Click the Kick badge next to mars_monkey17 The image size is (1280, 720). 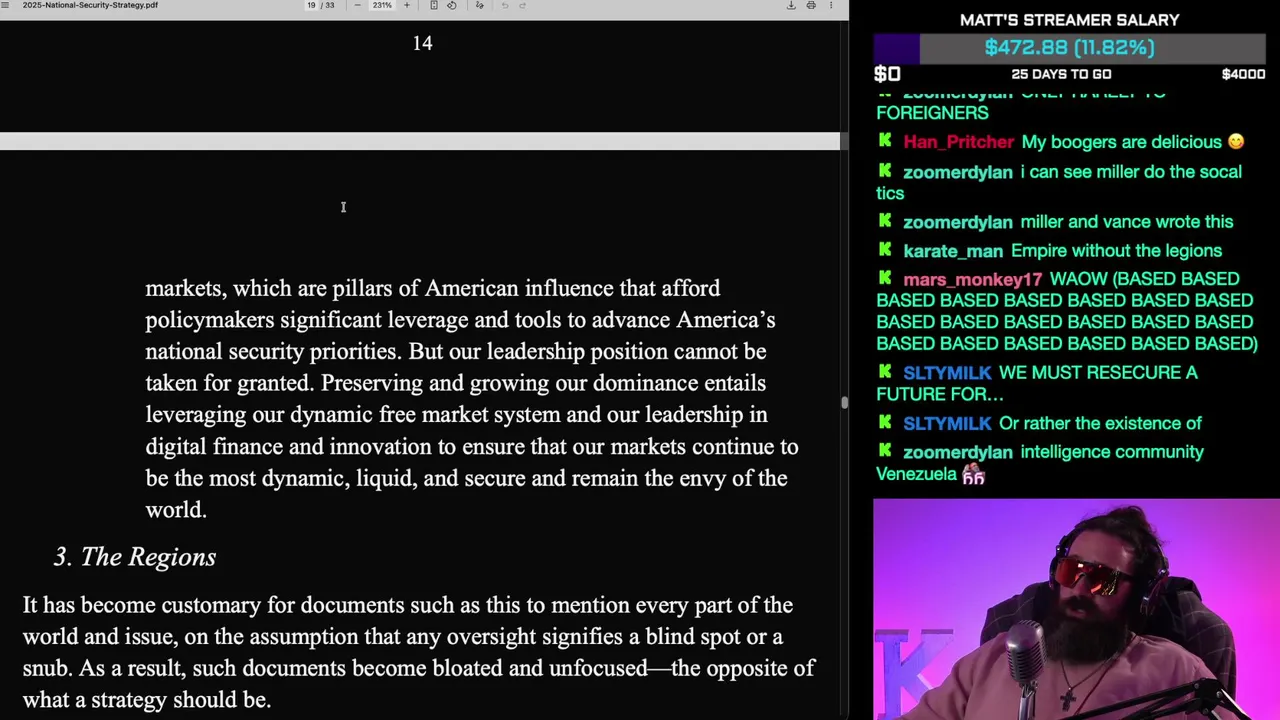click(885, 278)
